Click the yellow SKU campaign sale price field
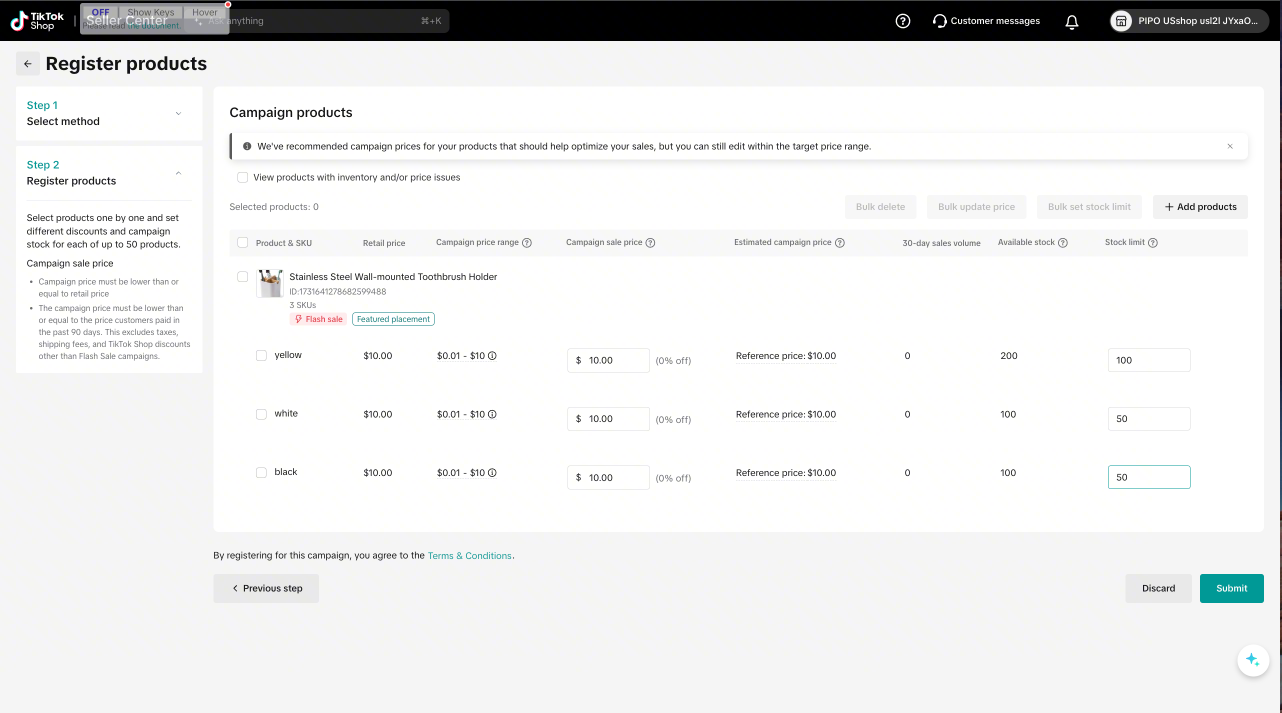 point(614,360)
